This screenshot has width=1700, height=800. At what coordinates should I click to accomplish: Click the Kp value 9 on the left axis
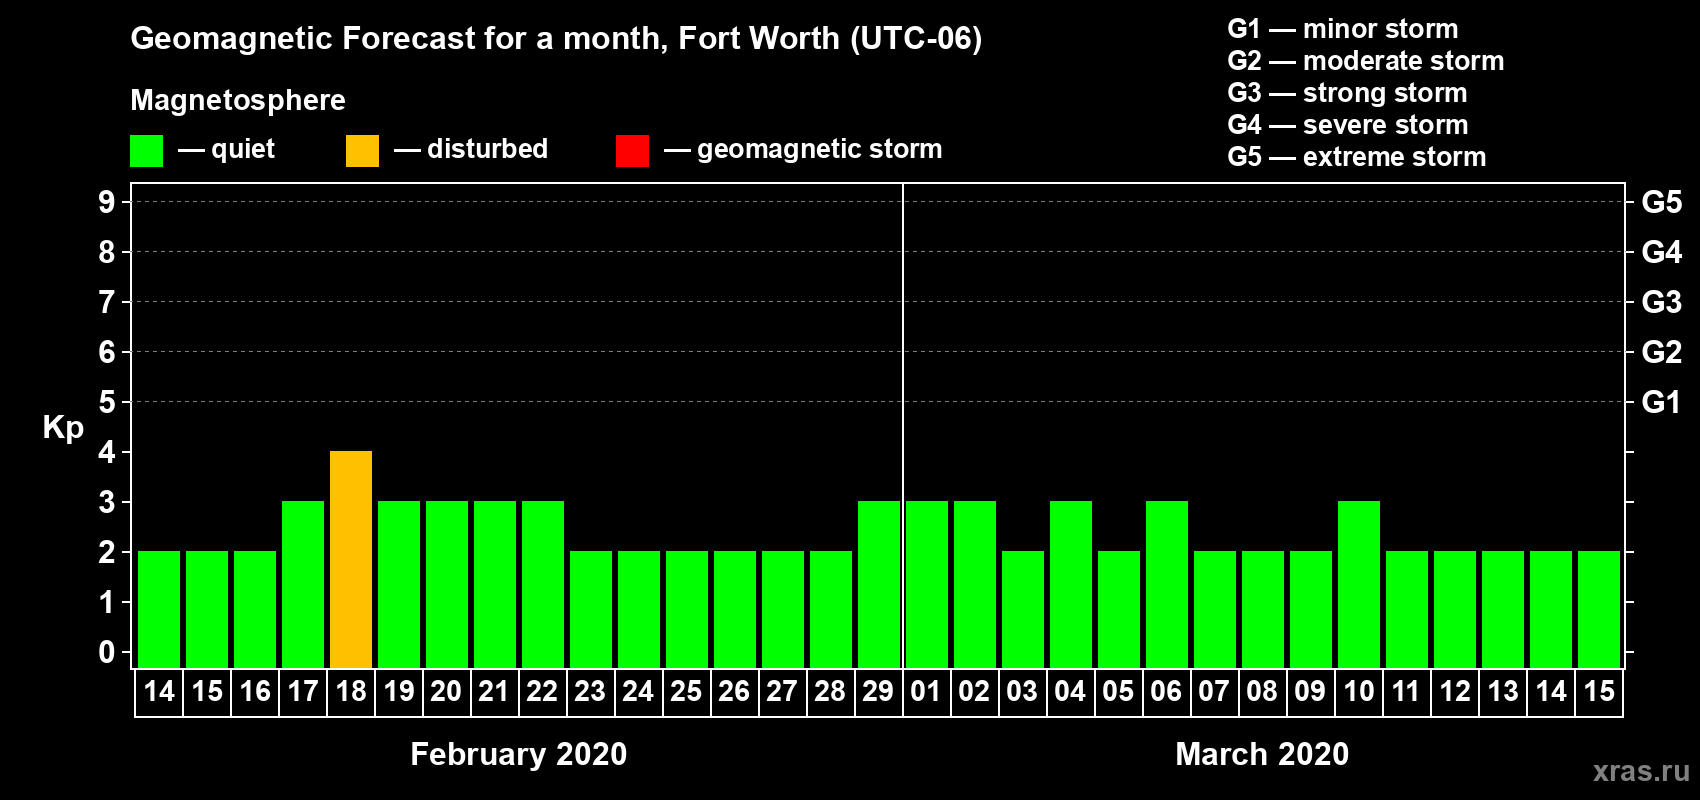point(107,202)
